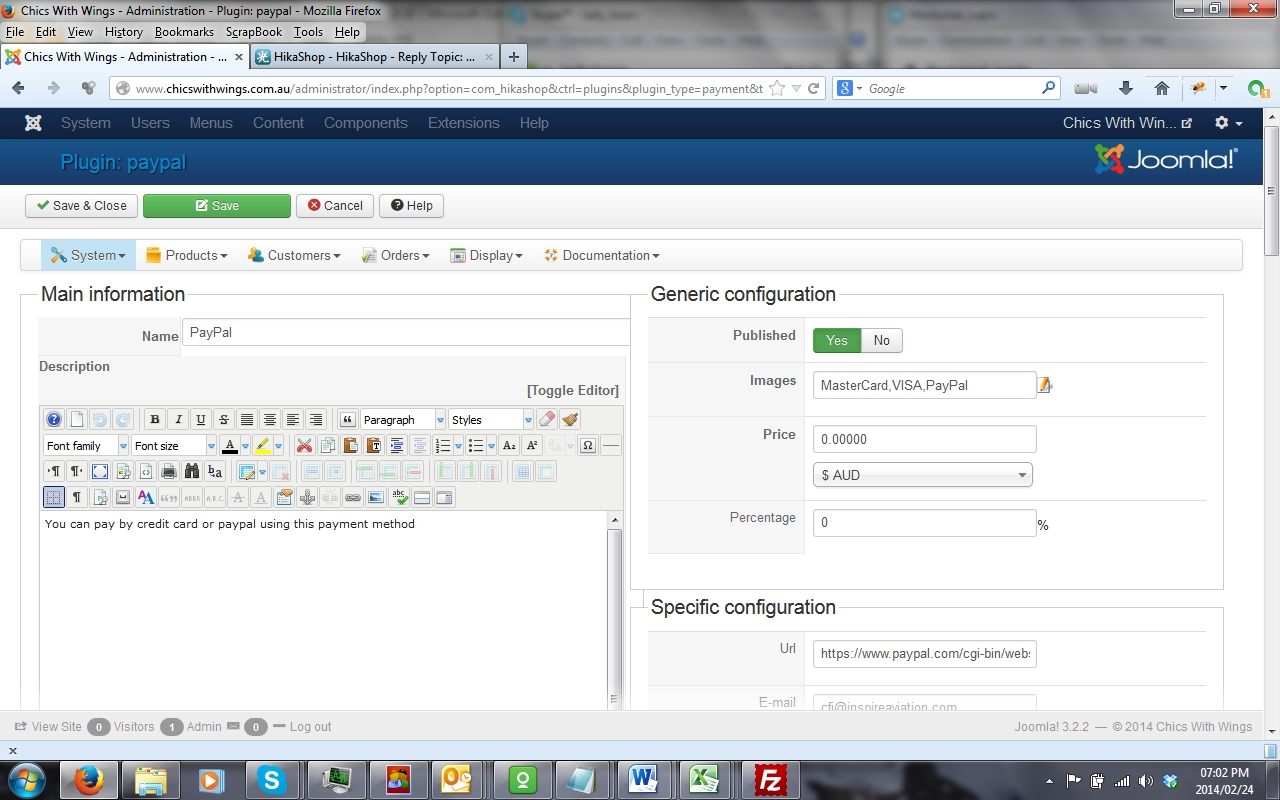
Task: Click the remove formatting eraser icon
Action: coord(547,420)
